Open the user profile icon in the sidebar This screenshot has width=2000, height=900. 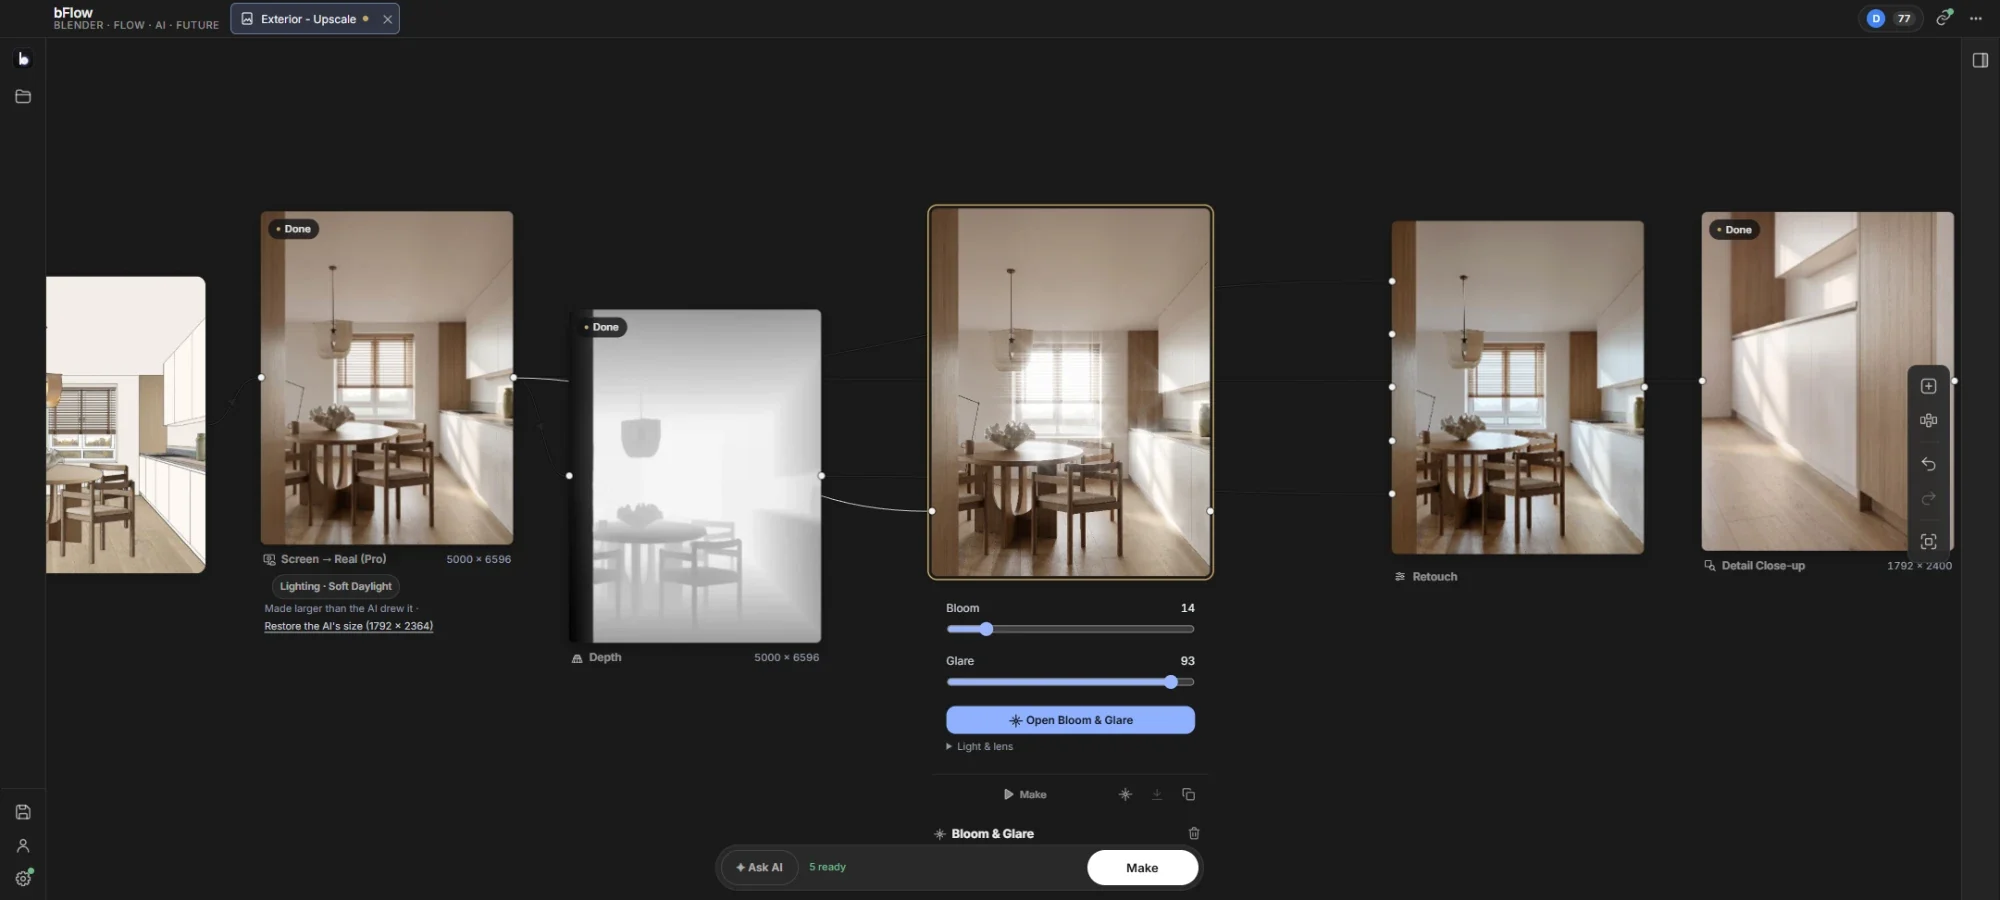tap(23, 846)
